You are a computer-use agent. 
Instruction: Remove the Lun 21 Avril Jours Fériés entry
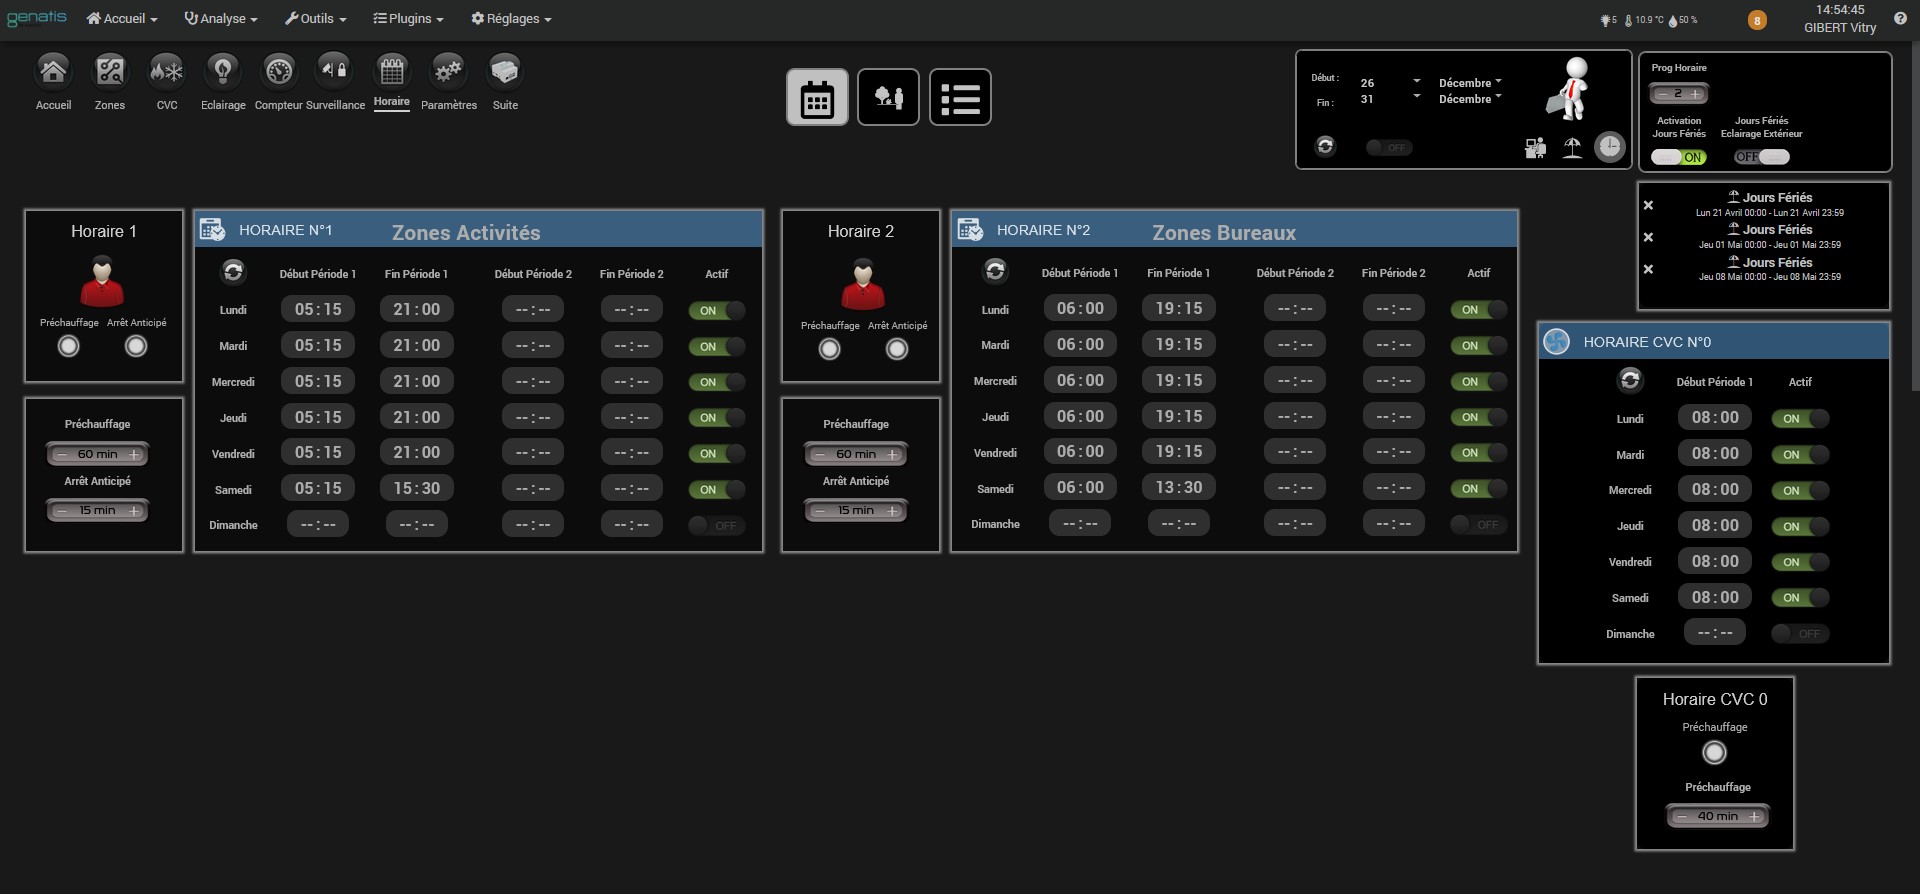coord(1648,206)
